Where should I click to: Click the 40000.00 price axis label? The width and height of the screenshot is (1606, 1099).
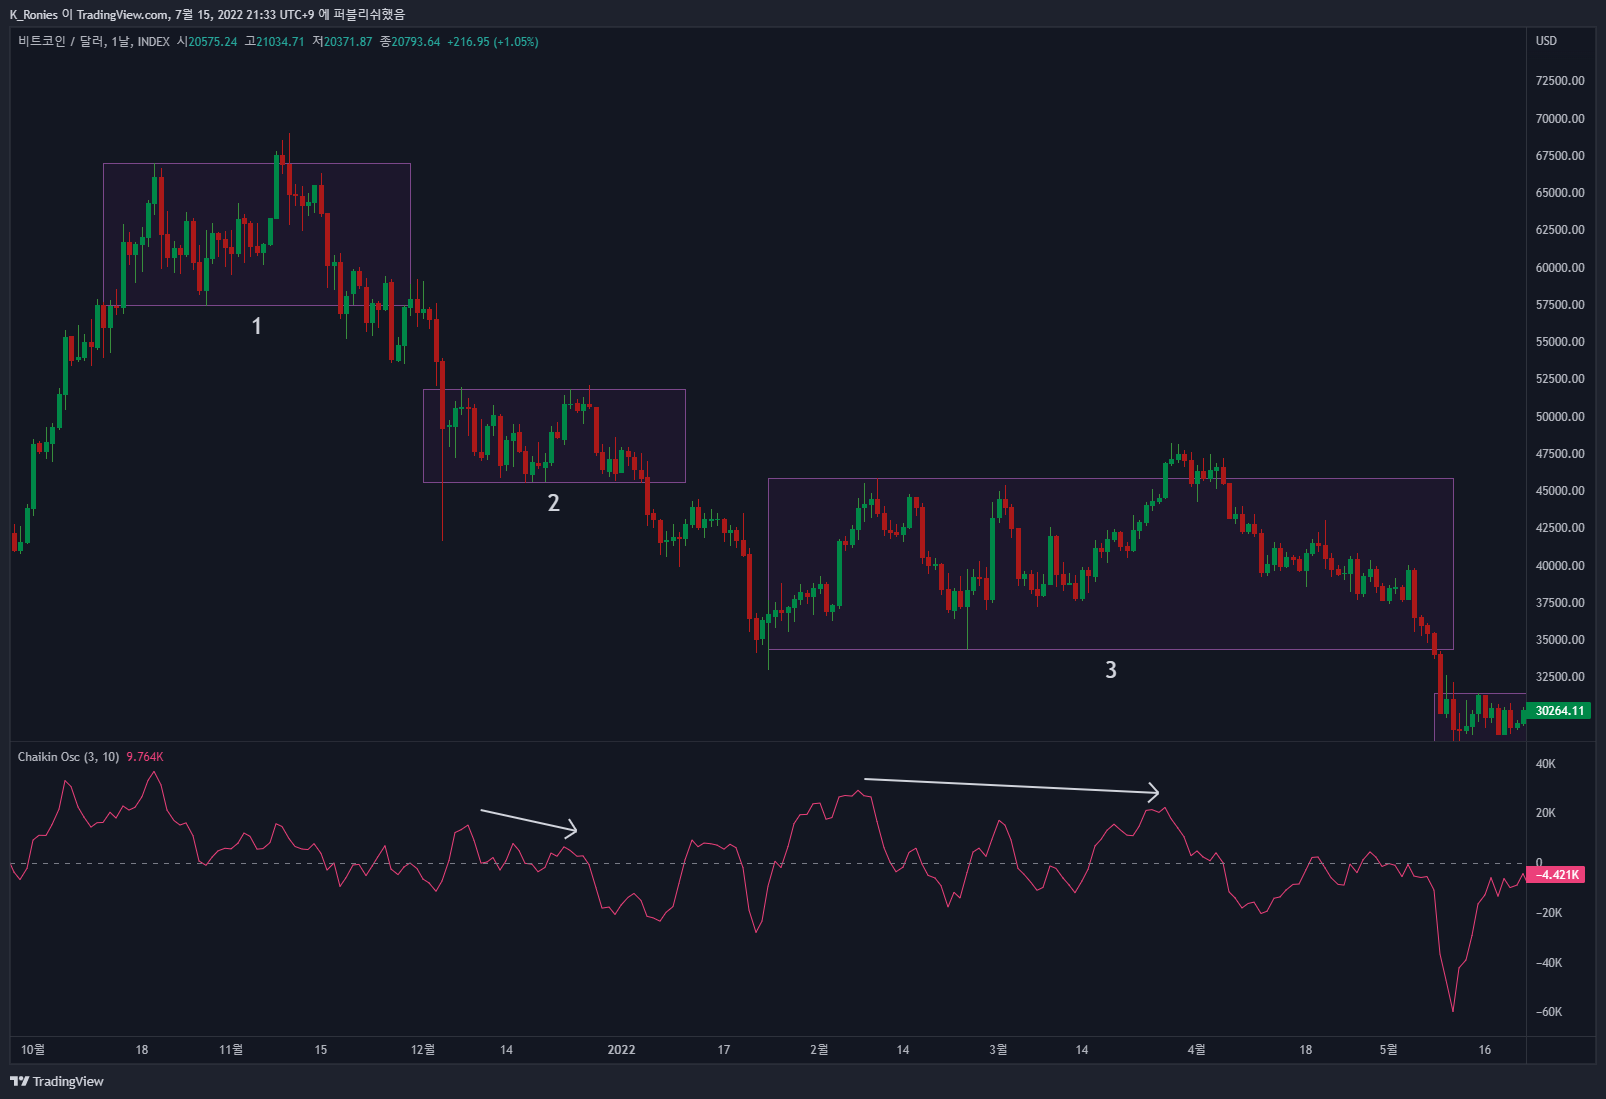(x=1560, y=566)
